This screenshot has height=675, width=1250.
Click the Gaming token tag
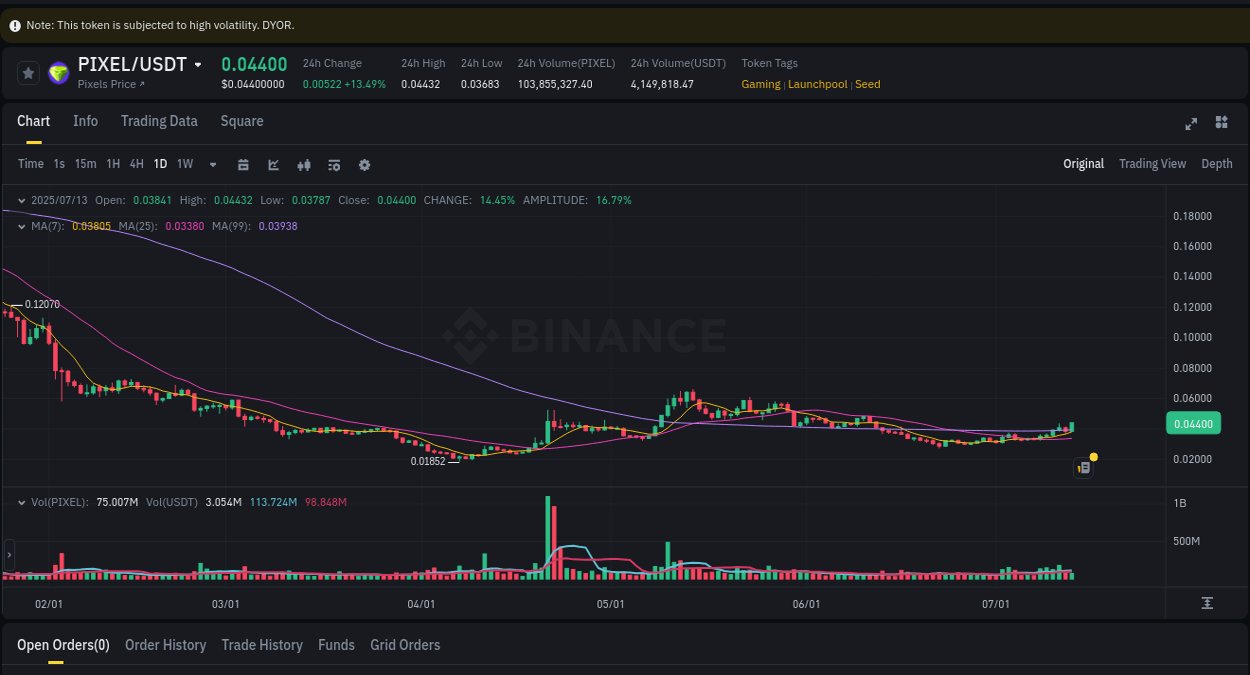point(761,84)
